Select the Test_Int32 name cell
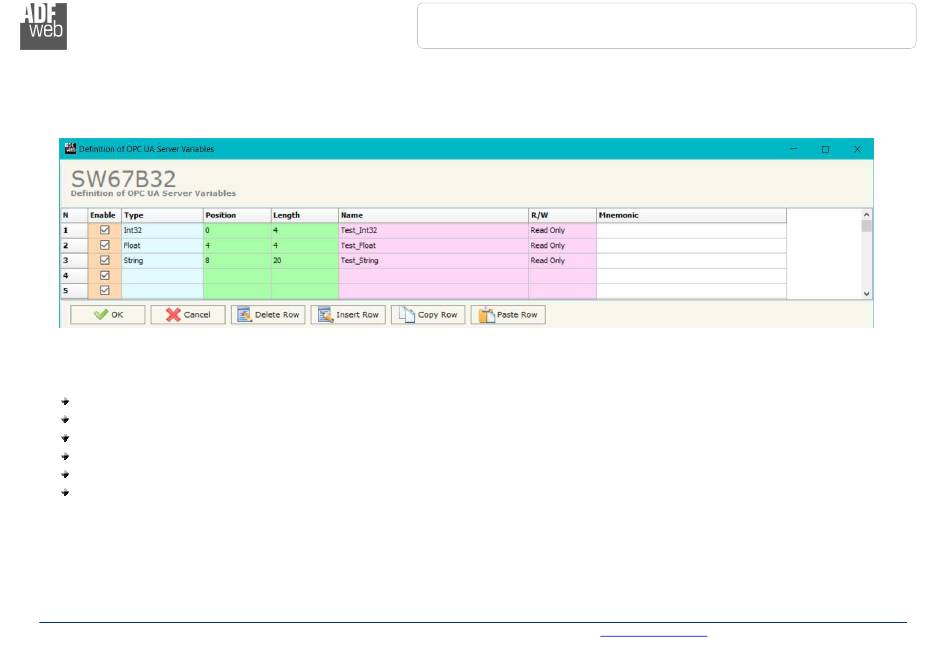Viewport: 950px width, 654px height. 433,230
